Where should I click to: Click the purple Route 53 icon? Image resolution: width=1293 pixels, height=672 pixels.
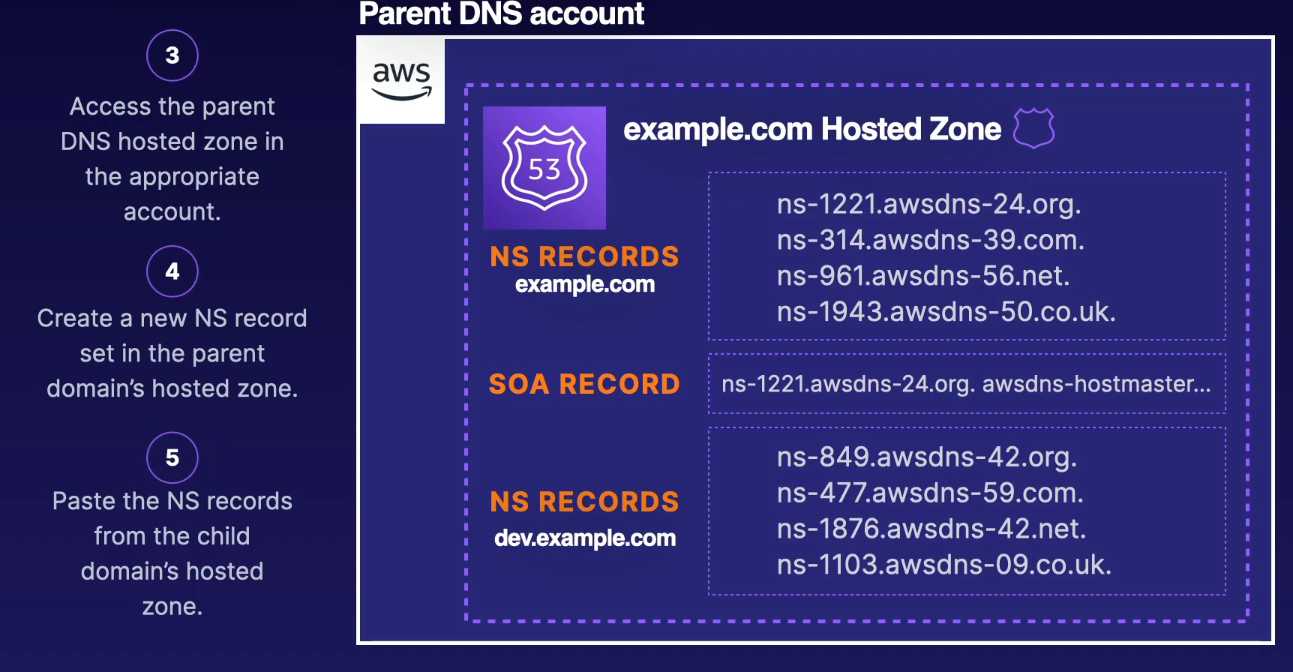[x=544, y=168]
